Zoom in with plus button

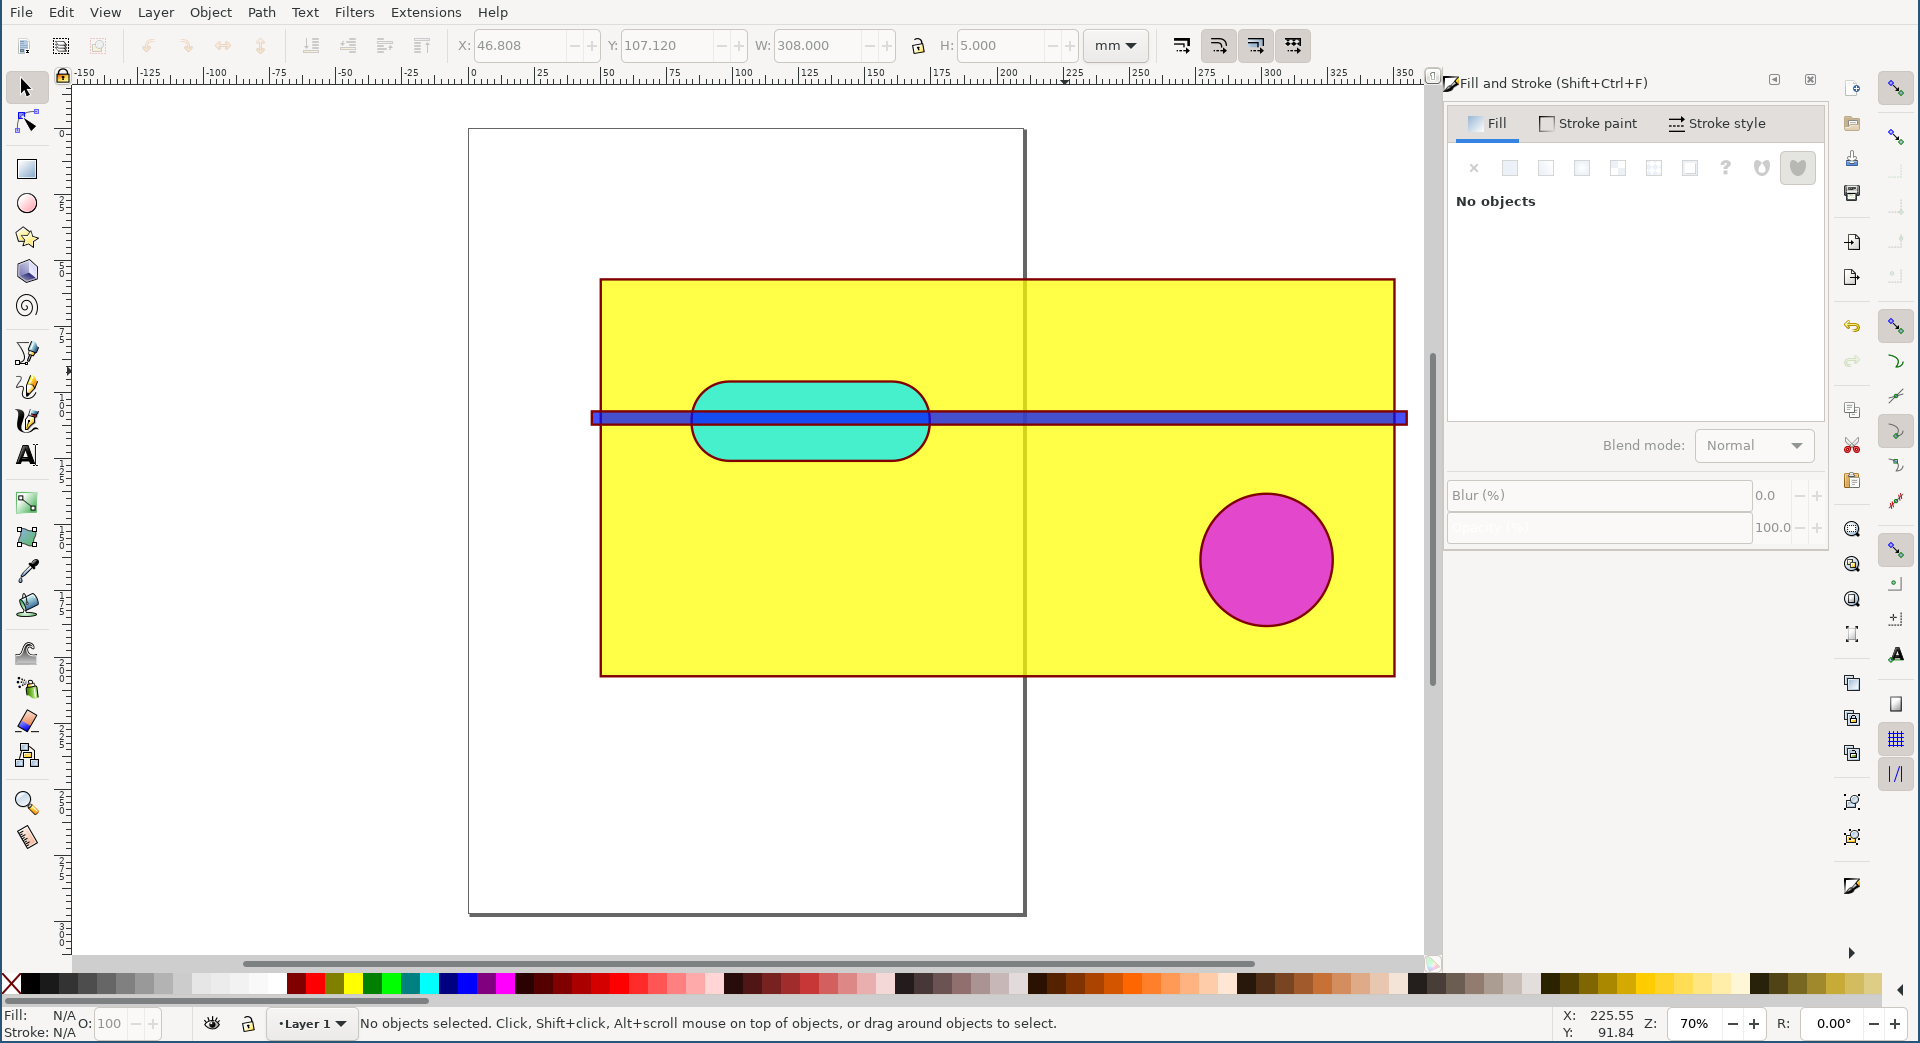pyautogui.click(x=1754, y=1024)
